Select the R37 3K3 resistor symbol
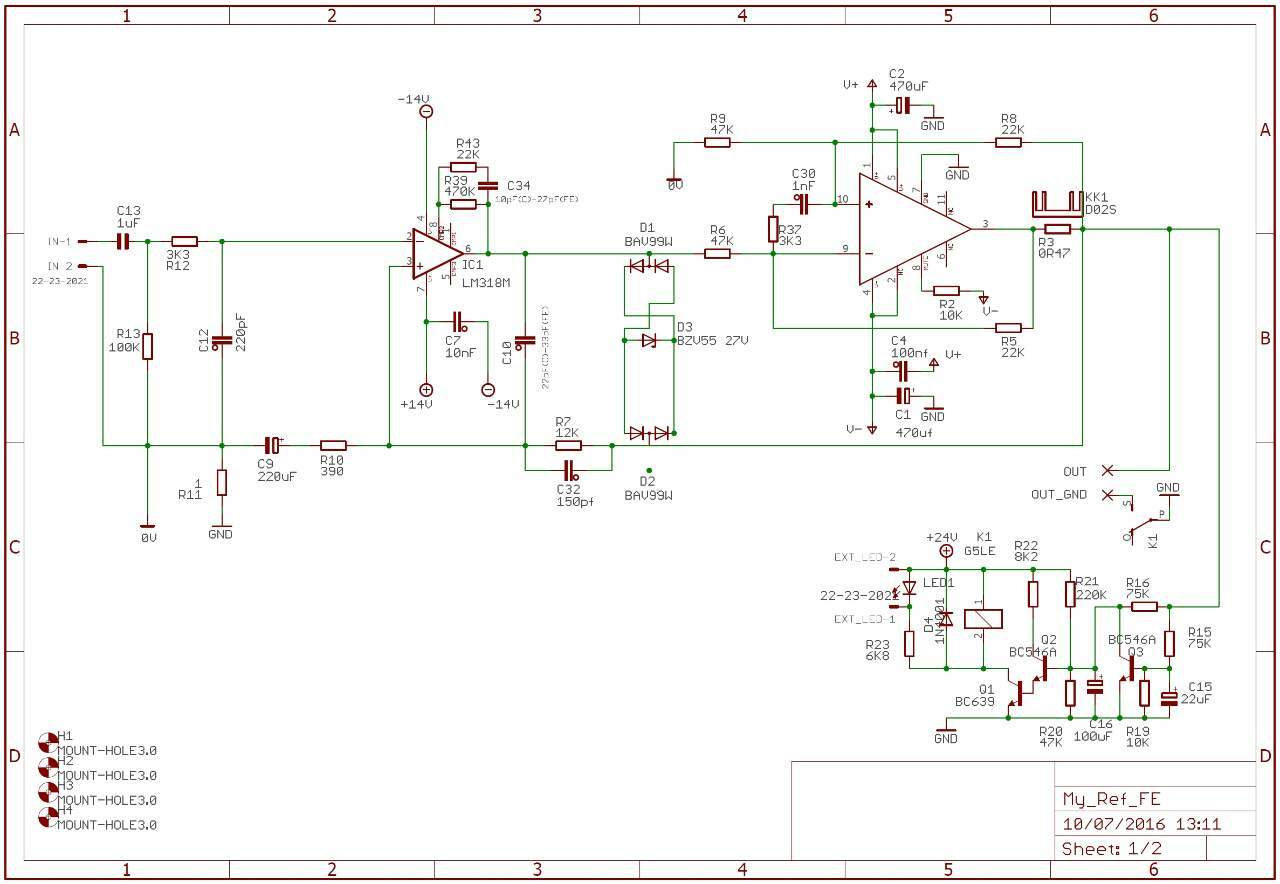 click(772, 229)
